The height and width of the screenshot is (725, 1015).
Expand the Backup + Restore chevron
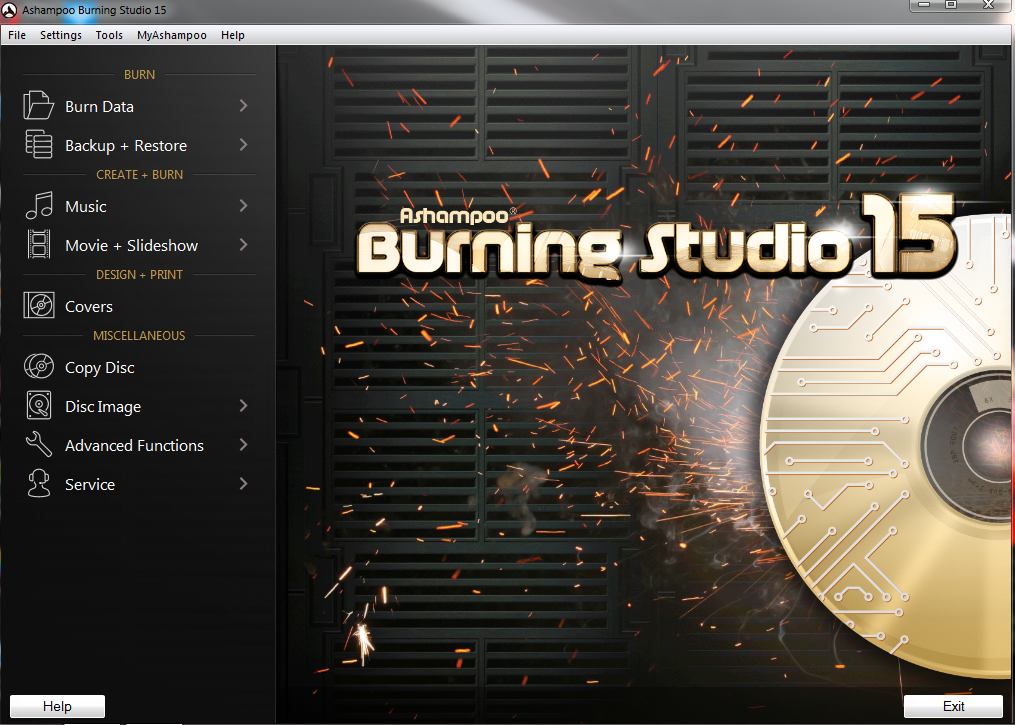point(243,144)
